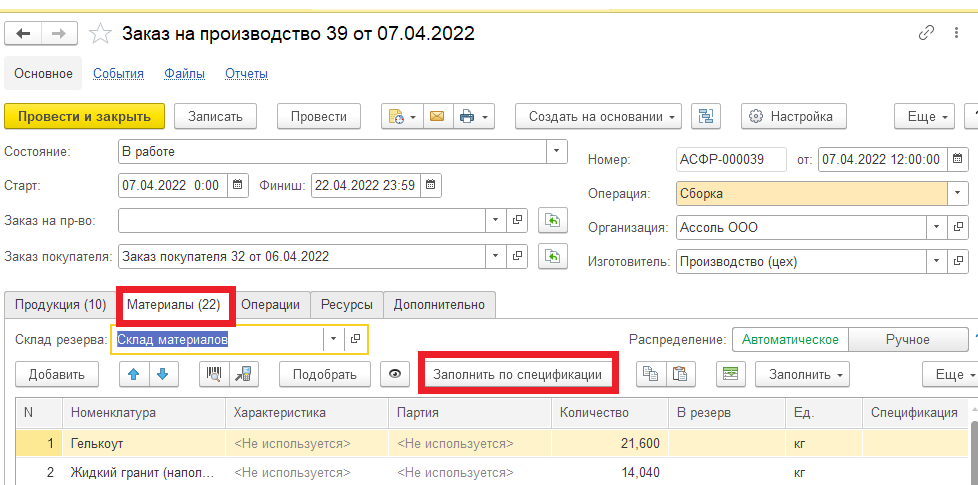Move row down with blue arrow
The height and width of the screenshot is (485, 978).
pos(163,374)
